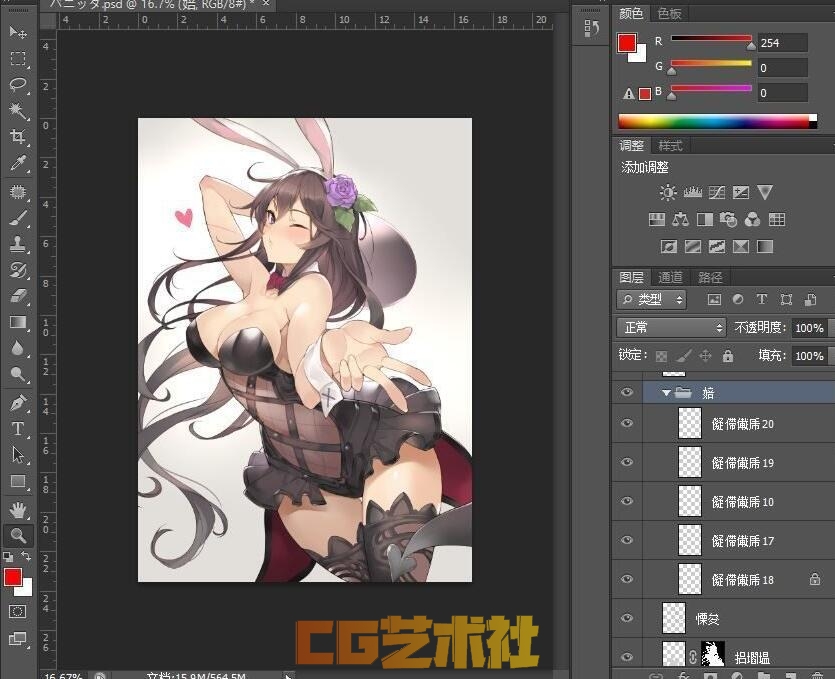Open the History panel icon
This screenshot has height=679, width=835.
591,28
